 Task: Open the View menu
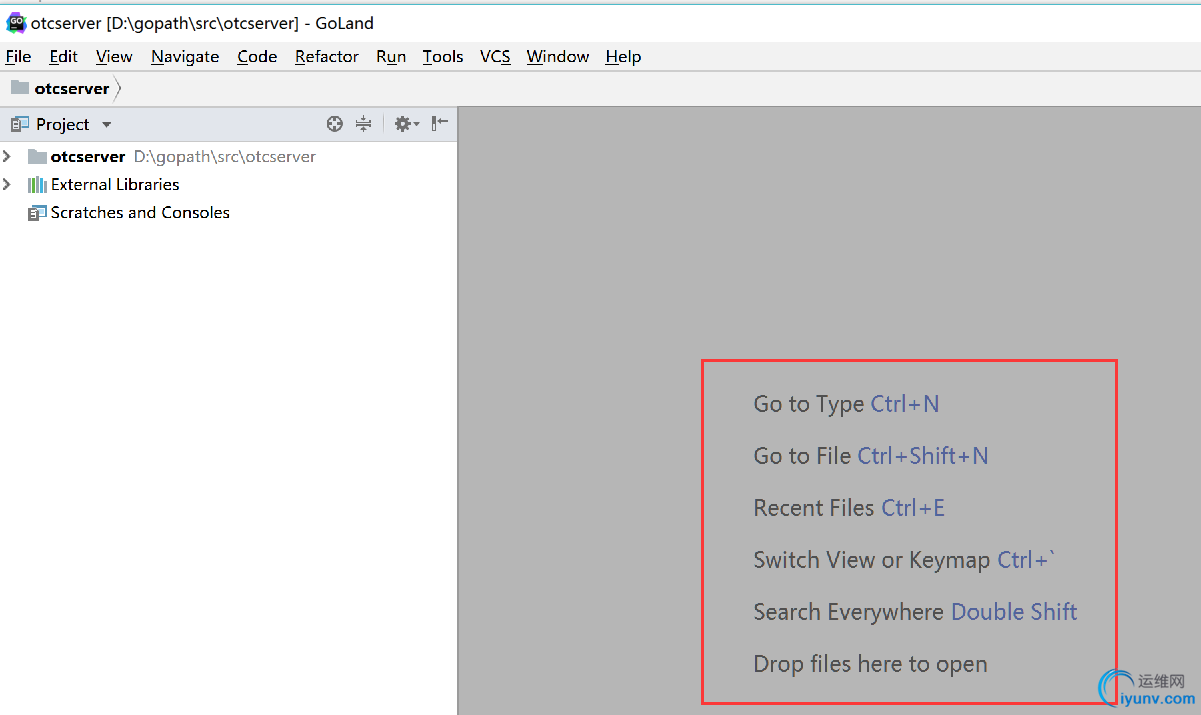point(114,56)
